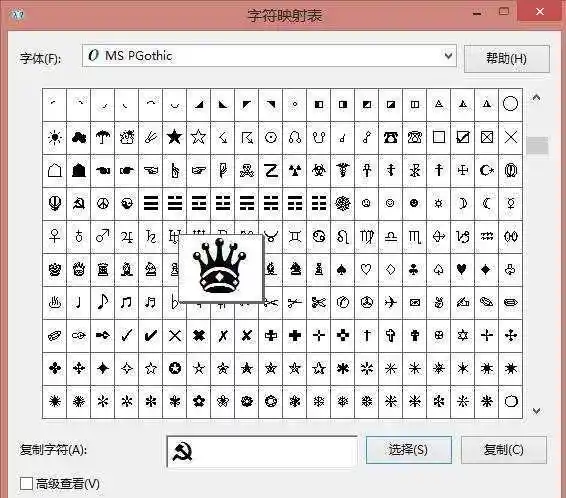Pick the white chess rook

pos(103,270)
